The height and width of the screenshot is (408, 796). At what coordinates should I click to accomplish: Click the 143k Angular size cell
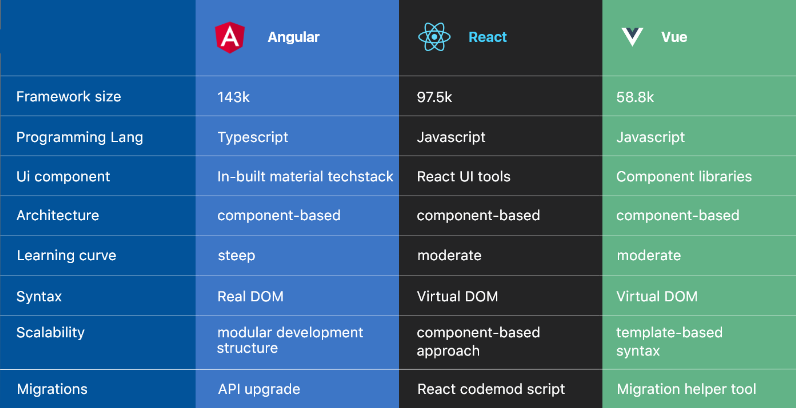click(234, 97)
